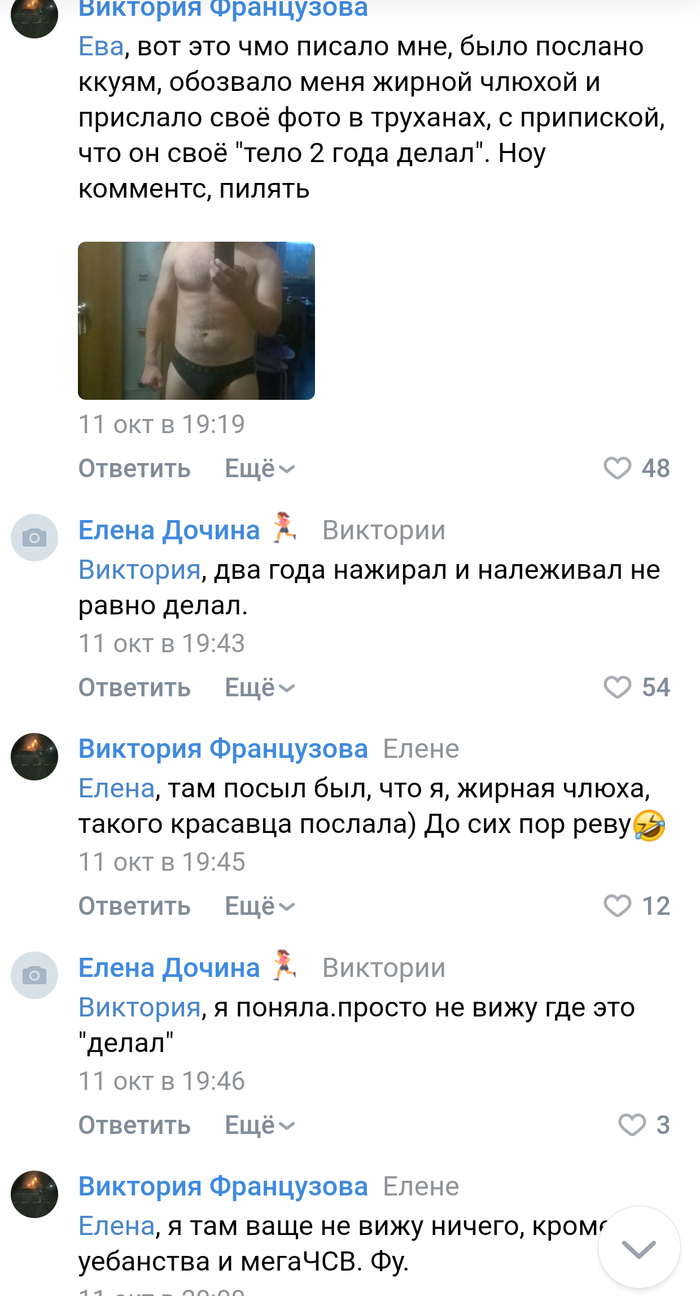
Task: Tap the heart icon showing 12 likes
Action: click(x=618, y=906)
